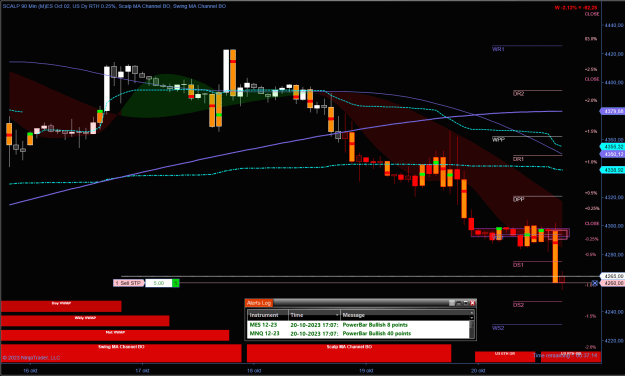Viewport: 625px width, 376px height.
Task: Click the 20 okt date axis label
Action: point(478,370)
